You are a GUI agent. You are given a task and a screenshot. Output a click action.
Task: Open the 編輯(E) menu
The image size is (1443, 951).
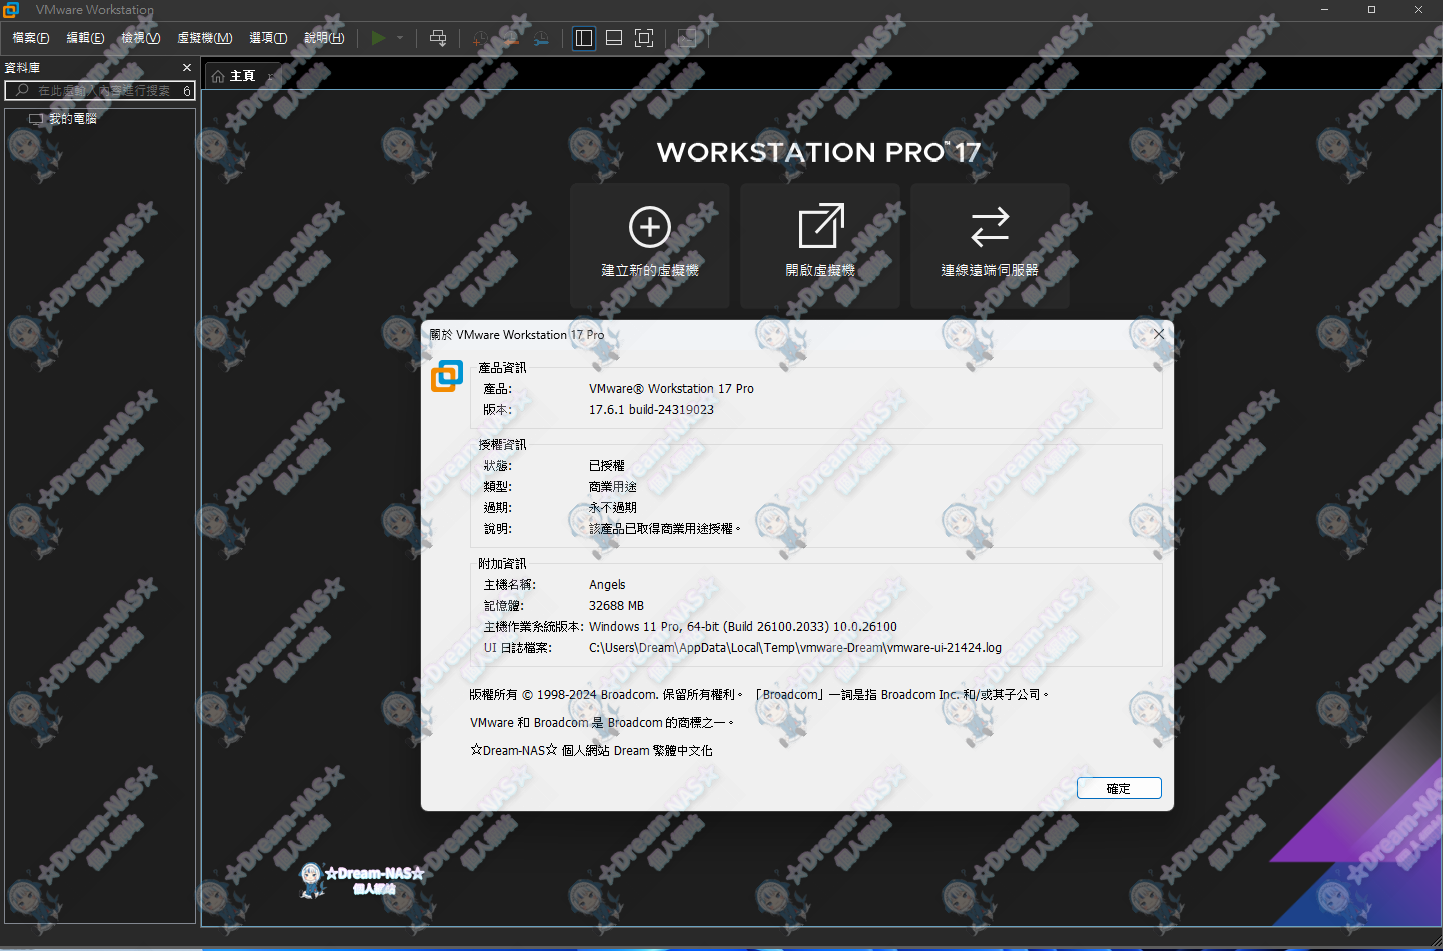point(85,38)
